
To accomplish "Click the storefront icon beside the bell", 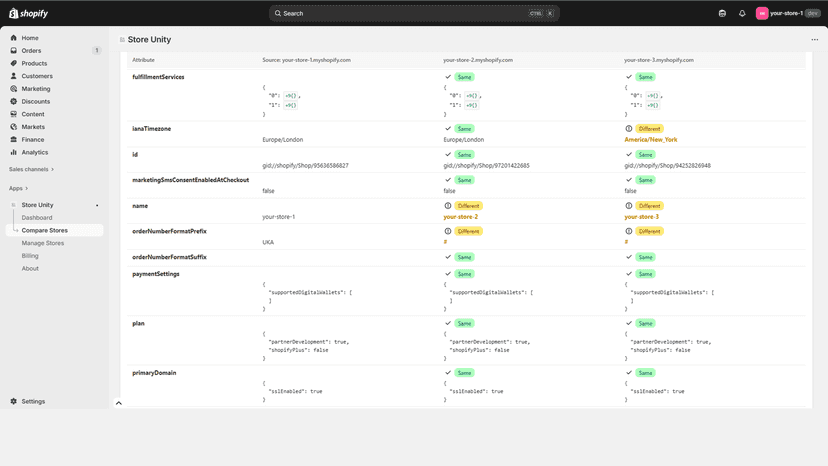I will click(x=722, y=13).
